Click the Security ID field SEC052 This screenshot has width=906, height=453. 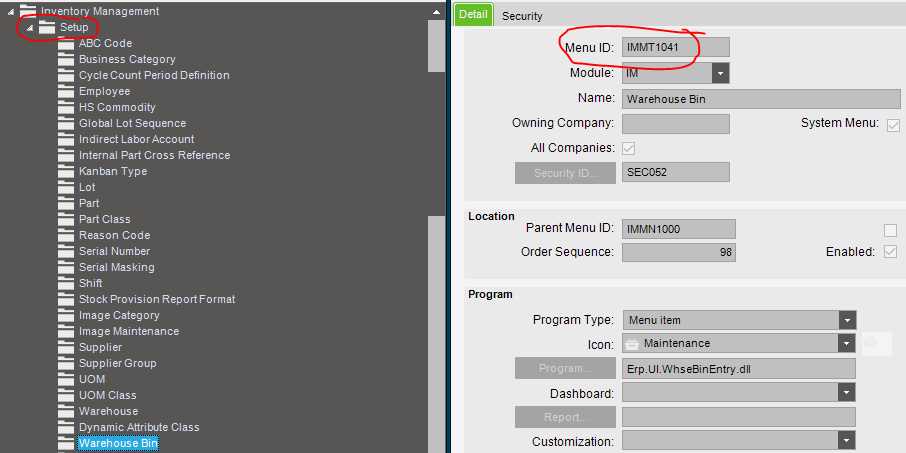pos(676,172)
